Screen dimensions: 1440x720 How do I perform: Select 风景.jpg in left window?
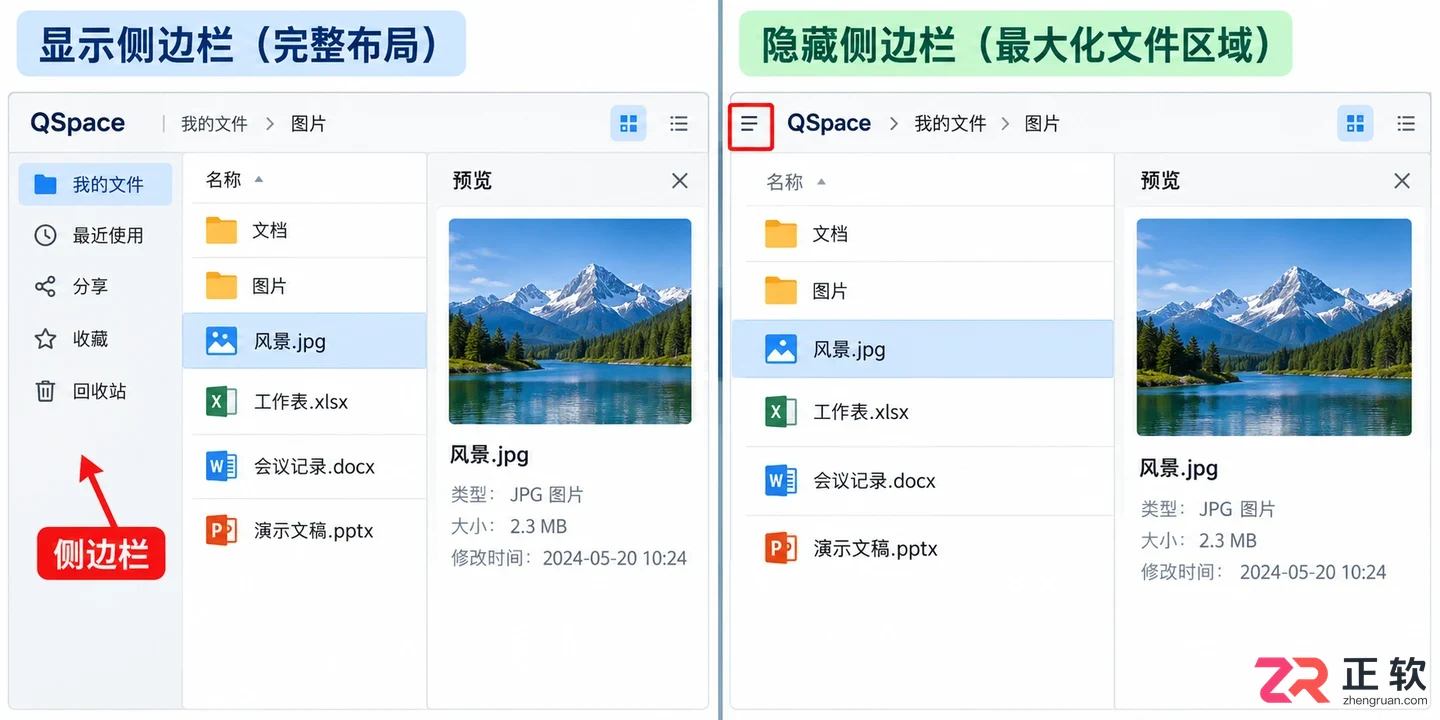pos(305,341)
